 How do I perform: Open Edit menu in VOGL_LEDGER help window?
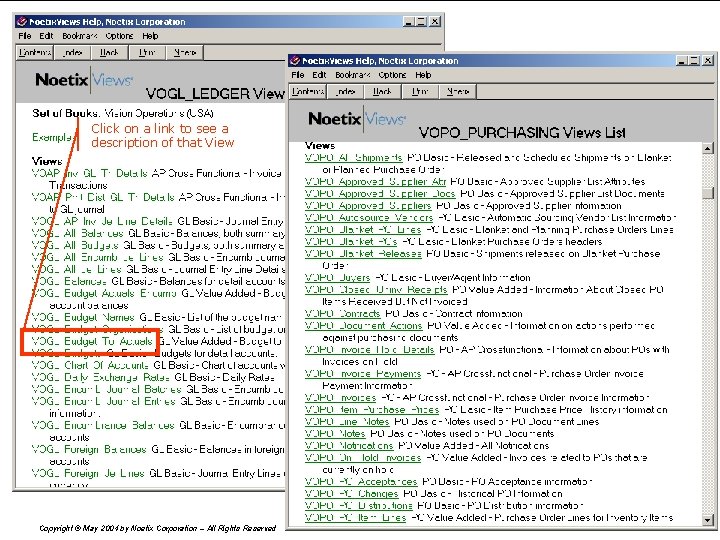[46, 36]
